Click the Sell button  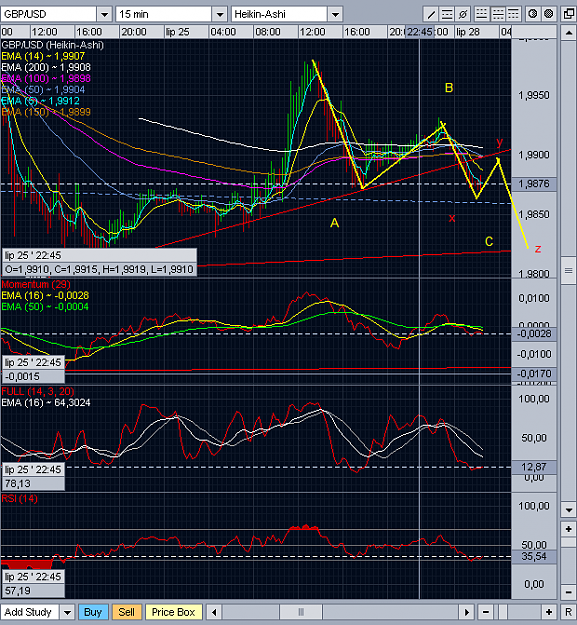point(126,612)
